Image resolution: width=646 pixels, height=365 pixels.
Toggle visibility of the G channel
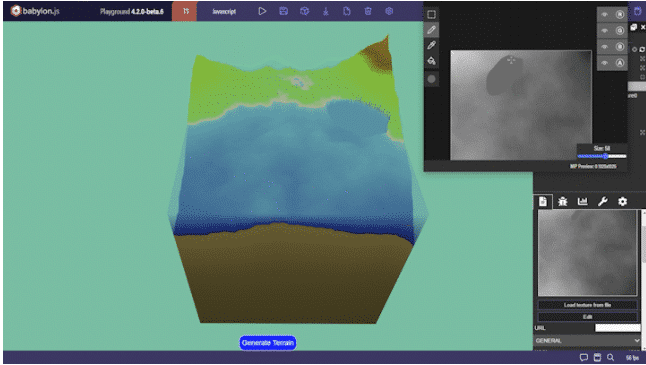pos(604,30)
